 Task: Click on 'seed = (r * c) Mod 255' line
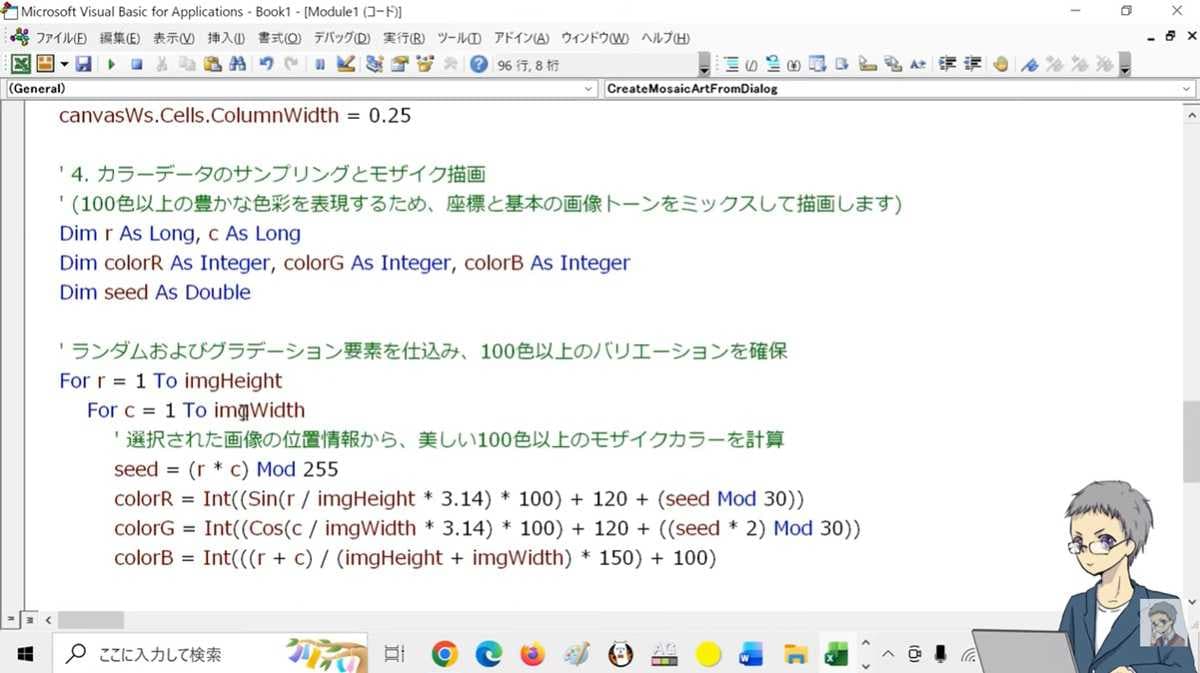pyautogui.click(x=226, y=469)
